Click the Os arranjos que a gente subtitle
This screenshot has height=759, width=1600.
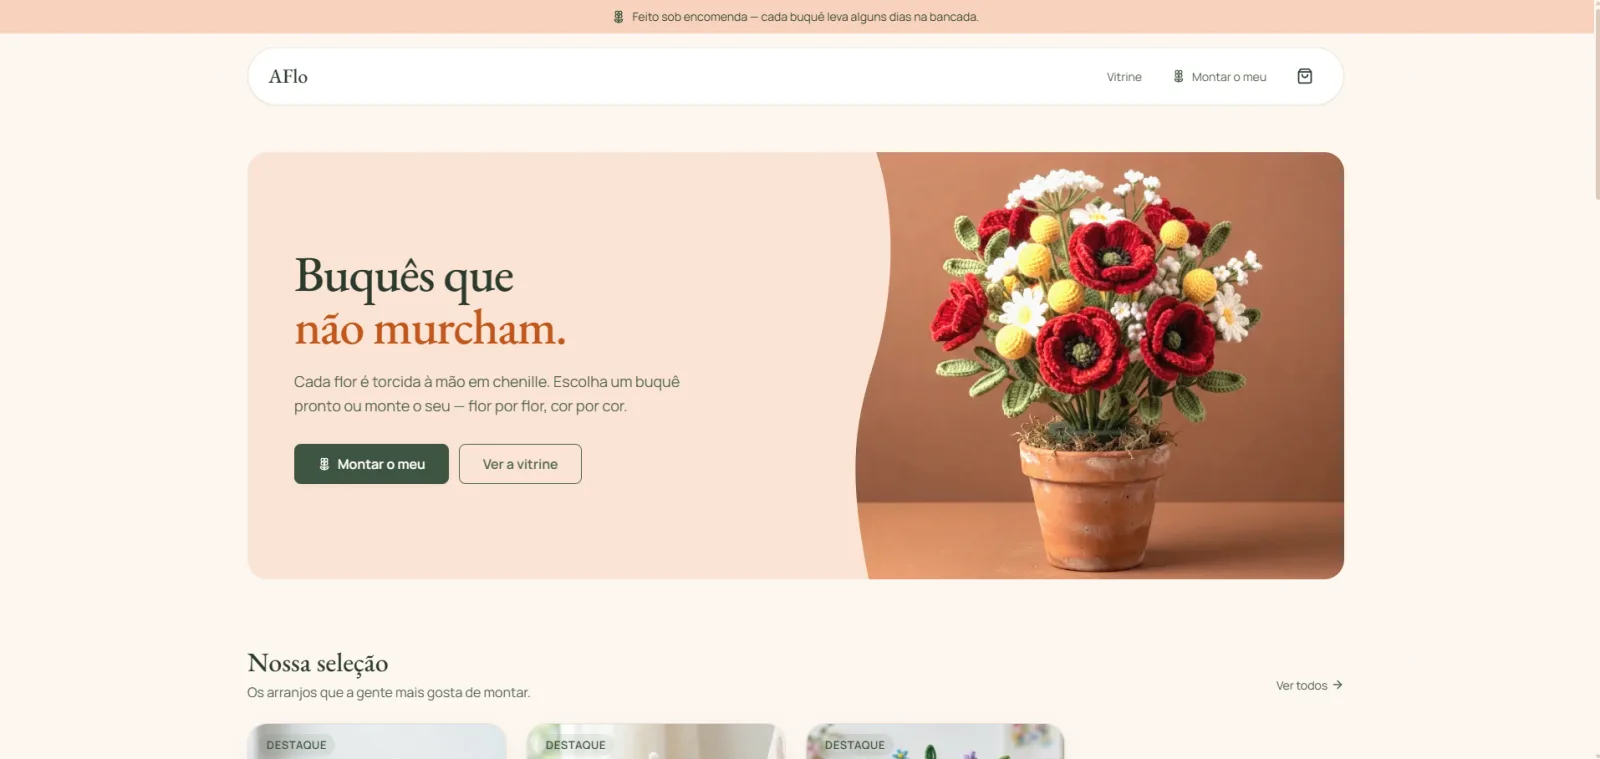click(x=389, y=692)
